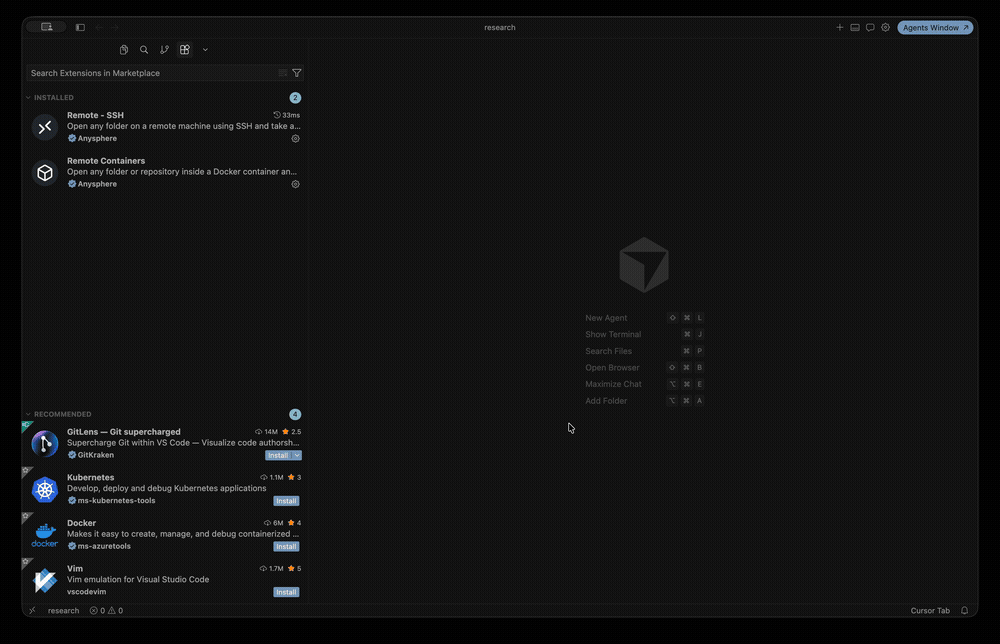Open errors and warnings status indicator
The width and height of the screenshot is (1000, 644).
click(x=107, y=611)
